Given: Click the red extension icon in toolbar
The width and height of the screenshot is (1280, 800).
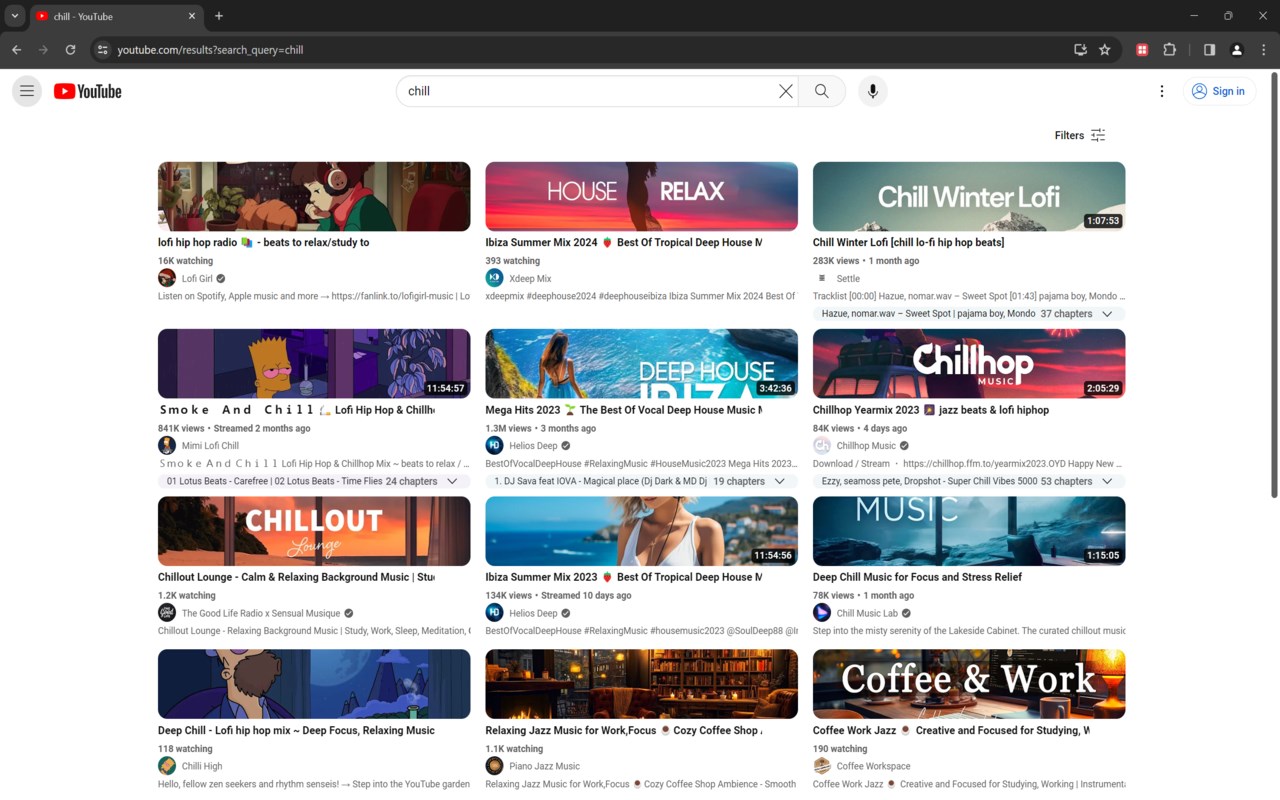Looking at the screenshot, I should [x=1142, y=50].
